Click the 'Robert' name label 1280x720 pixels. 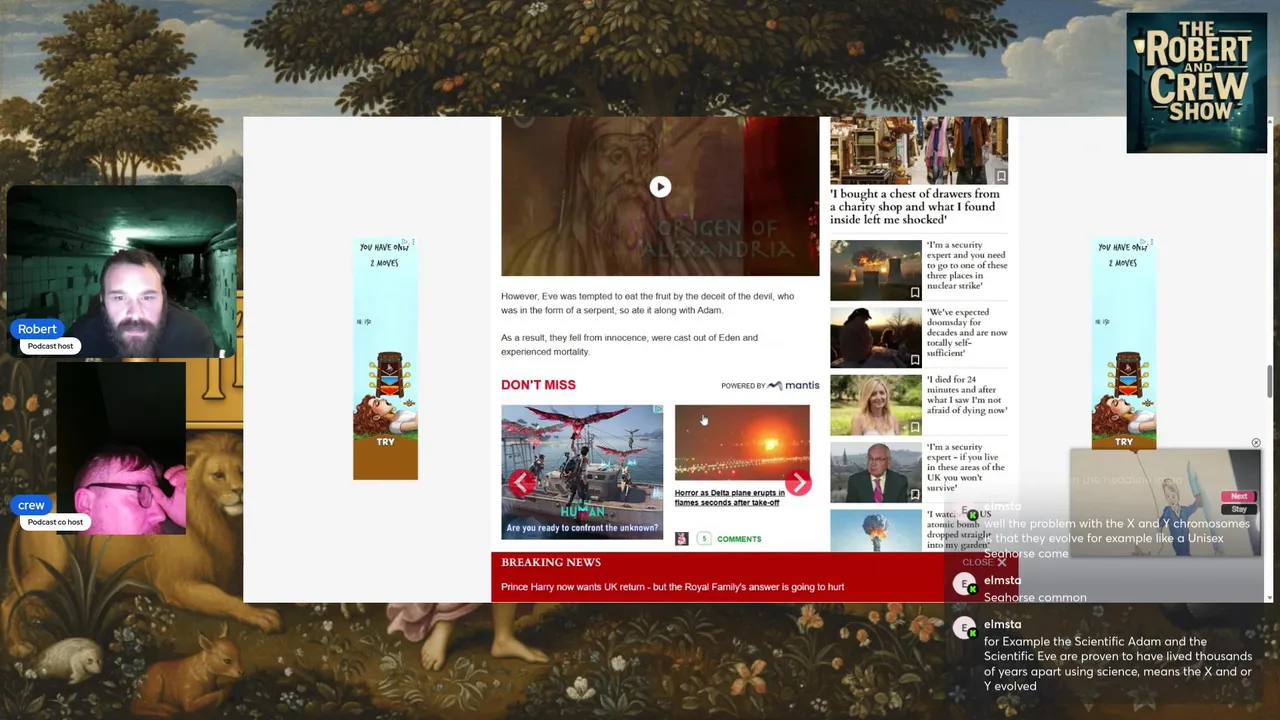coord(37,329)
